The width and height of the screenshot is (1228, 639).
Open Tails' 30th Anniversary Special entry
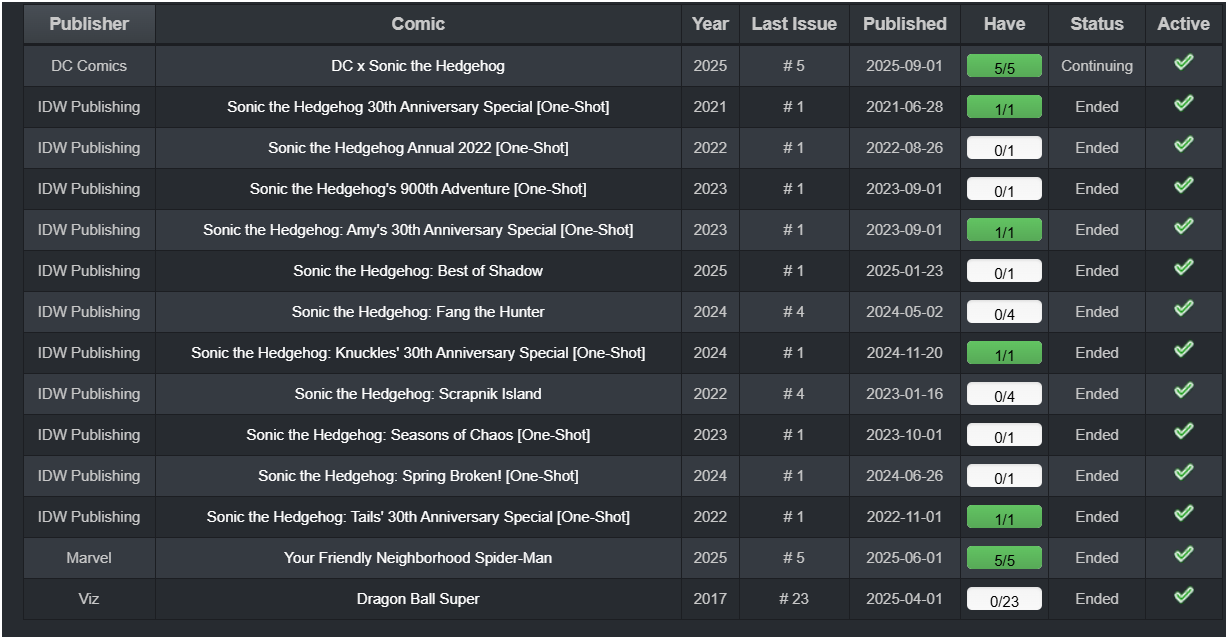pyautogui.click(x=418, y=517)
